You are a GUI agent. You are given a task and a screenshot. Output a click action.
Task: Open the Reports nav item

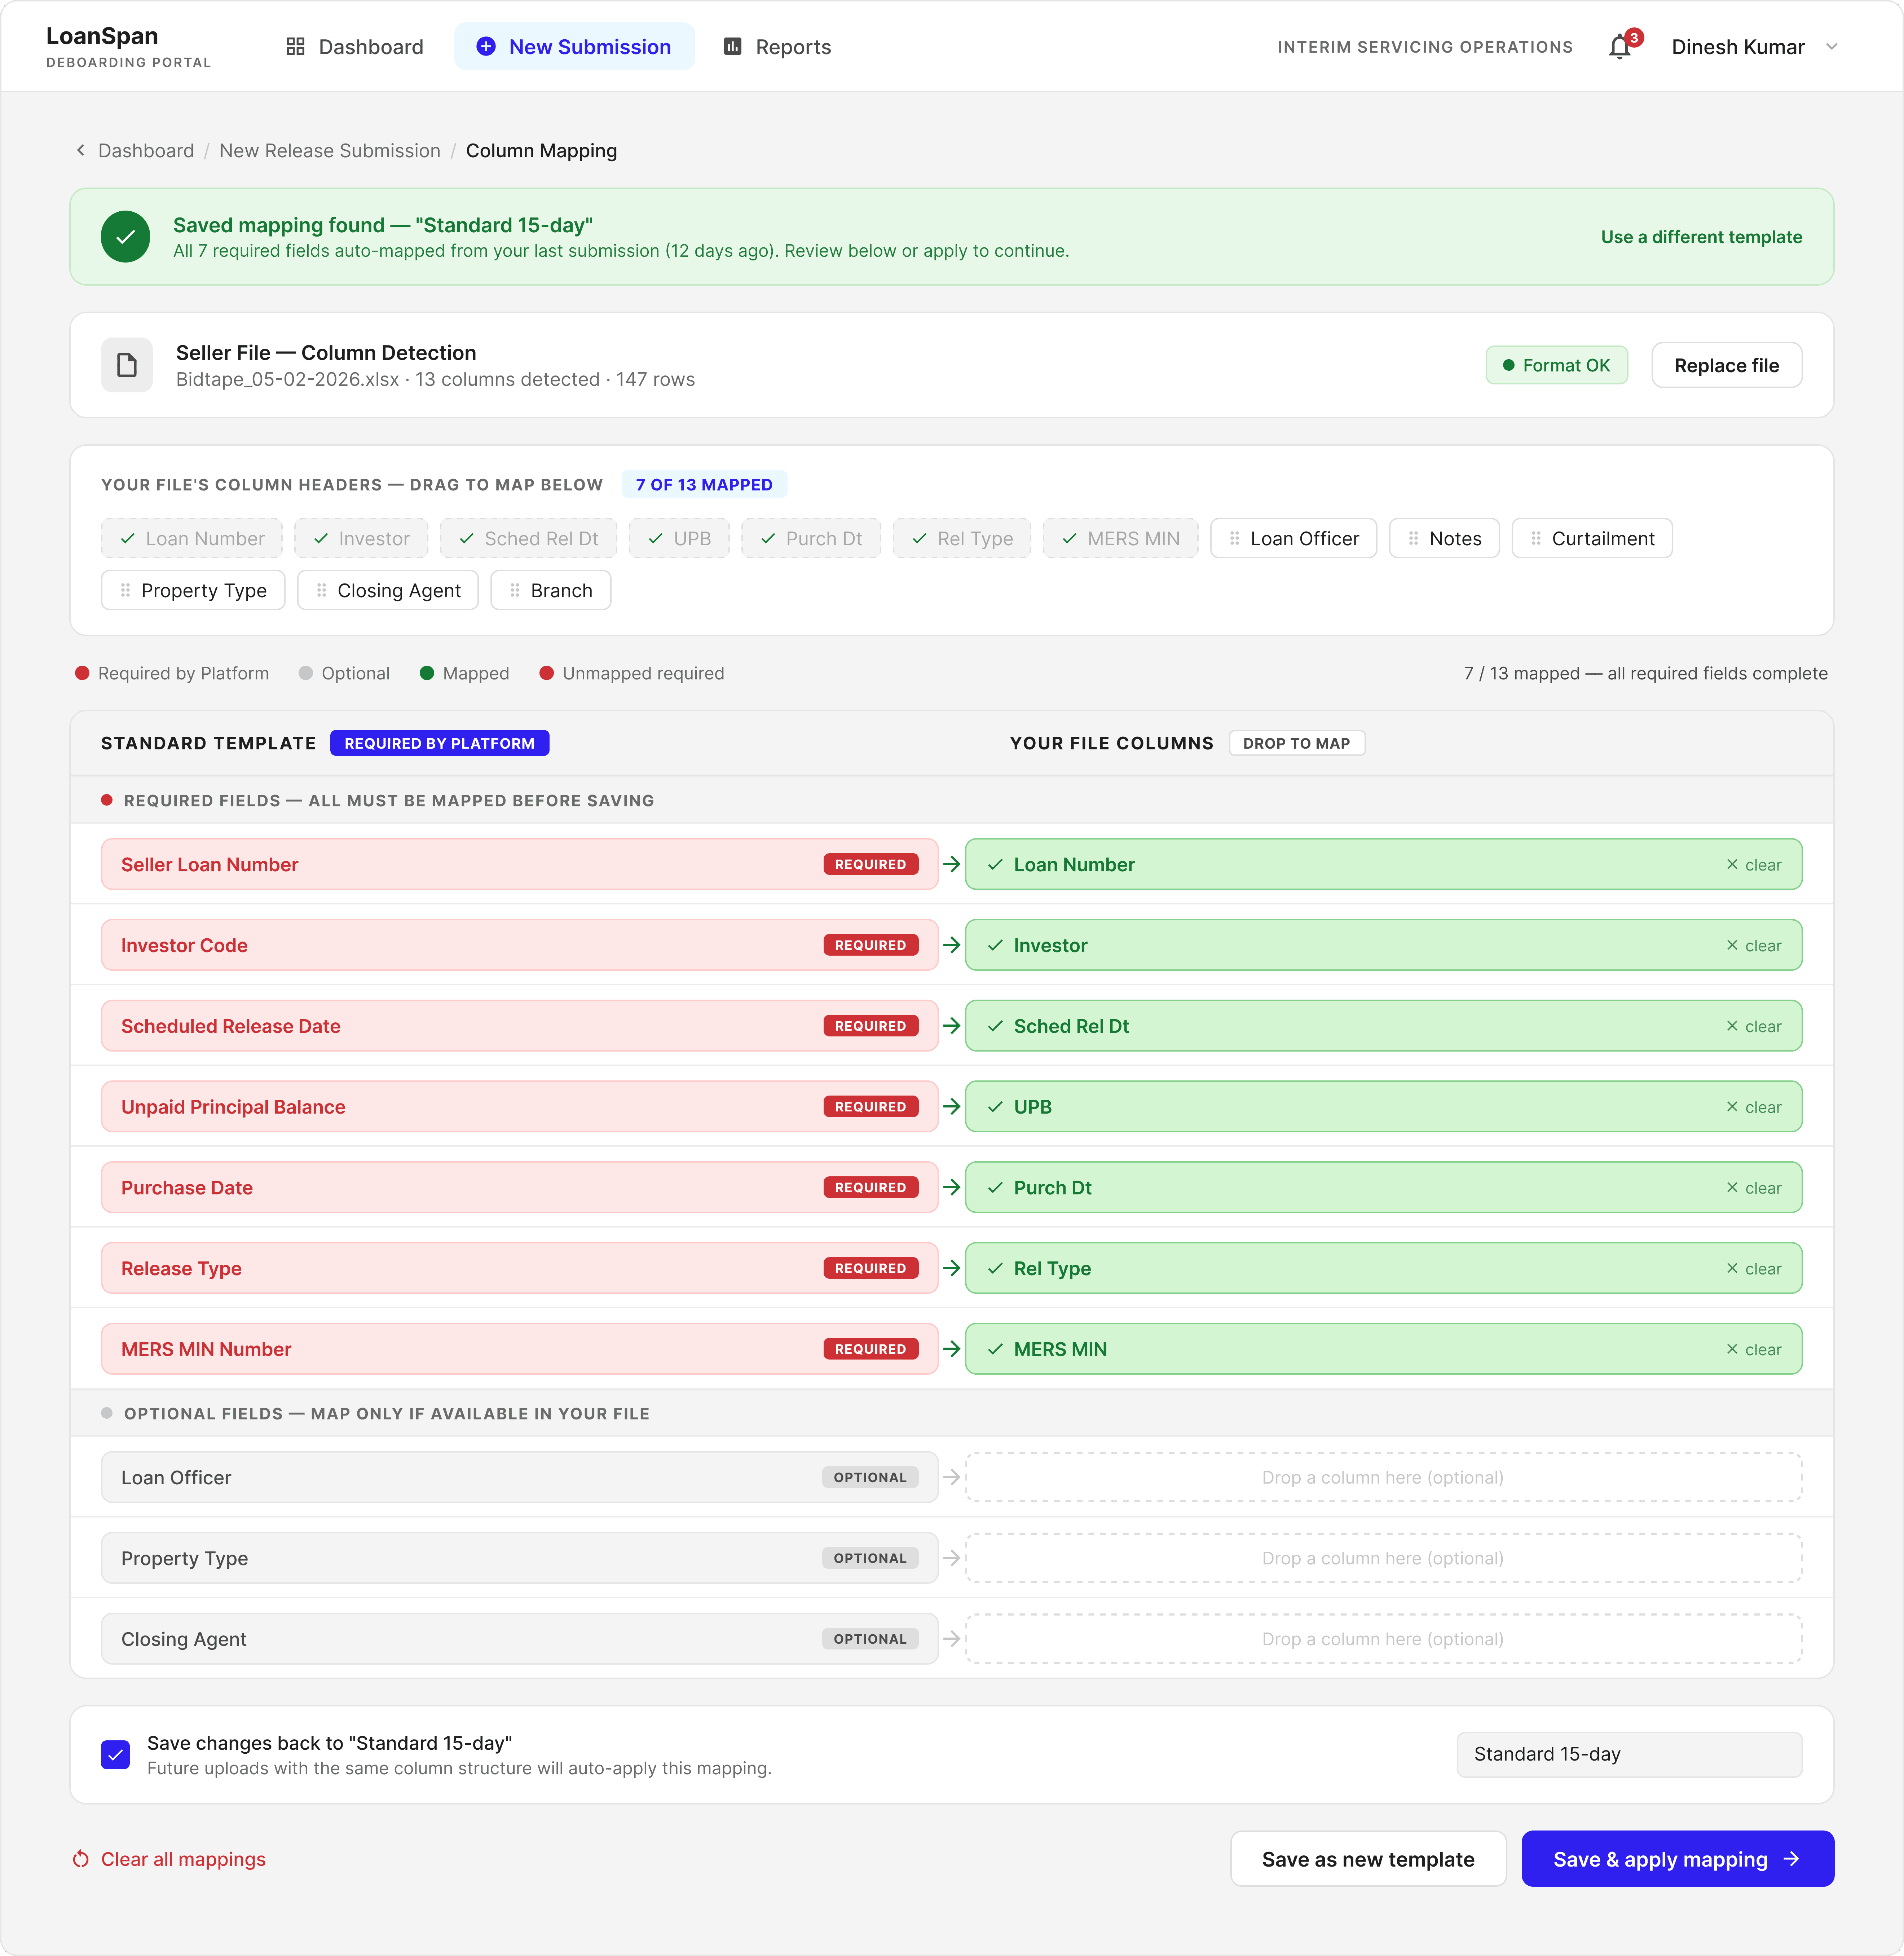[x=777, y=47]
